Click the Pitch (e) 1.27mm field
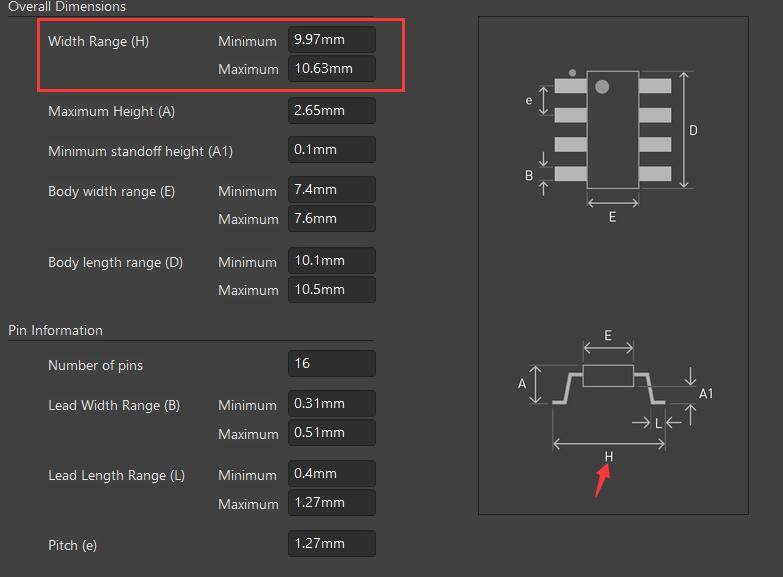 [x=332, y=543]
